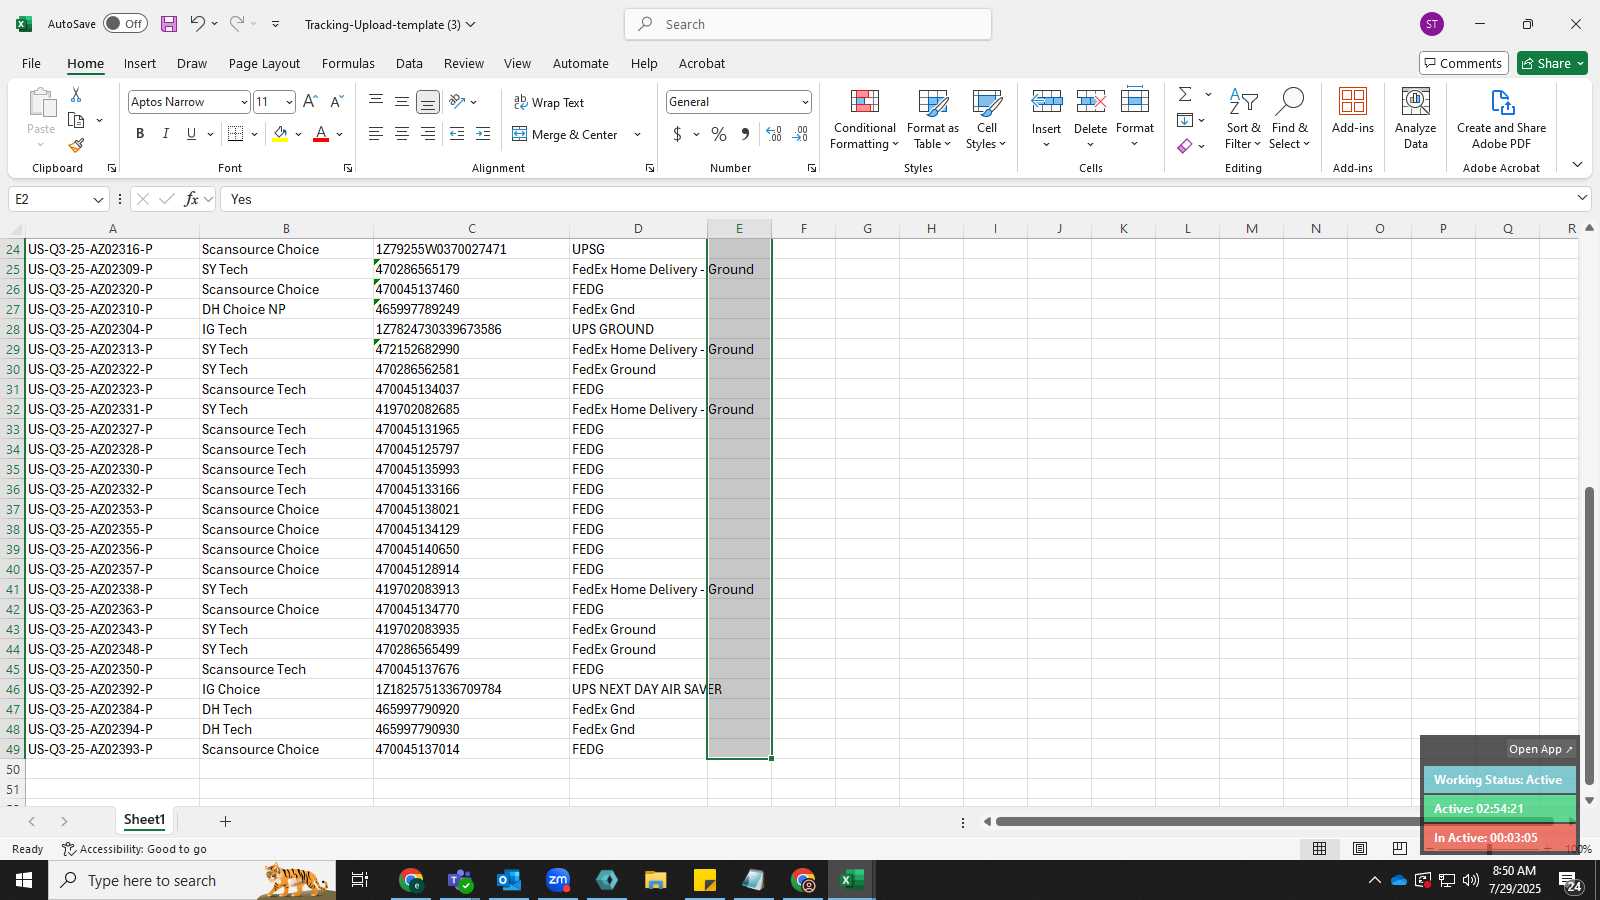Image resolution: width=1600 pixels, height=900 pixels.
Task: Click the Undo arrow icon
Action: (x=198, y=24)
